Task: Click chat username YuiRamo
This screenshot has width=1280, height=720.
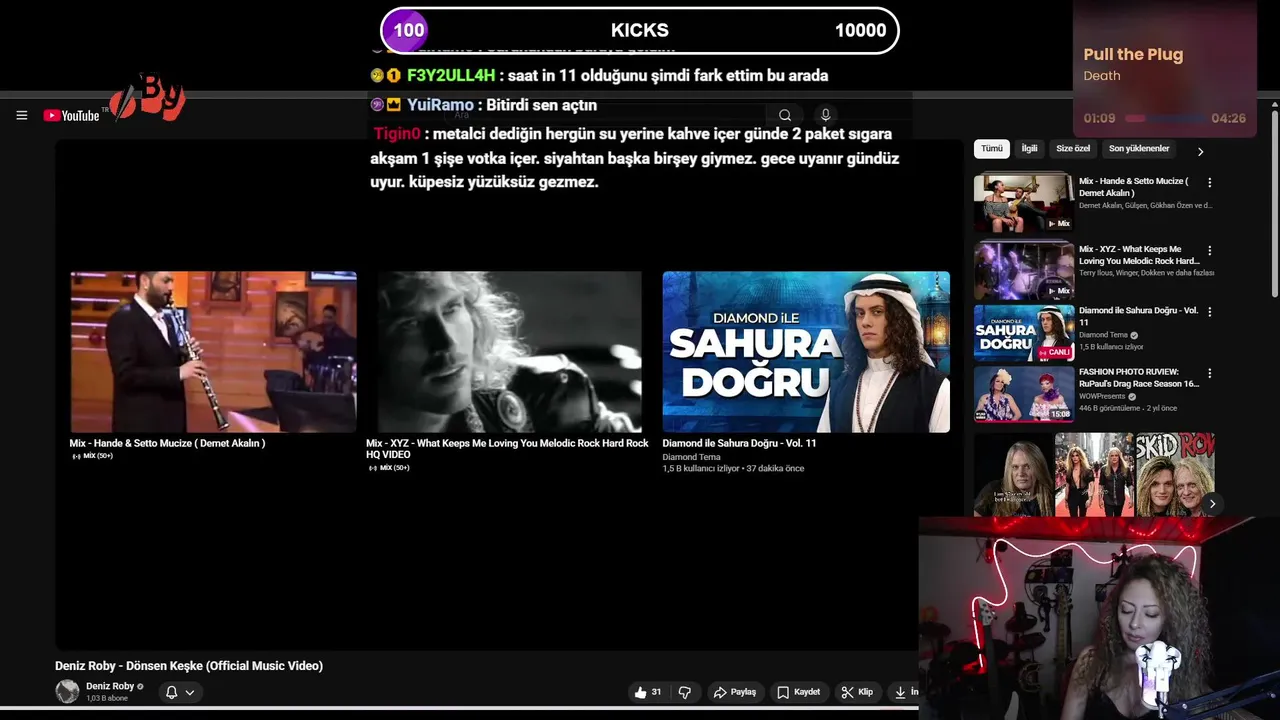Action: (x=440, y=105)
